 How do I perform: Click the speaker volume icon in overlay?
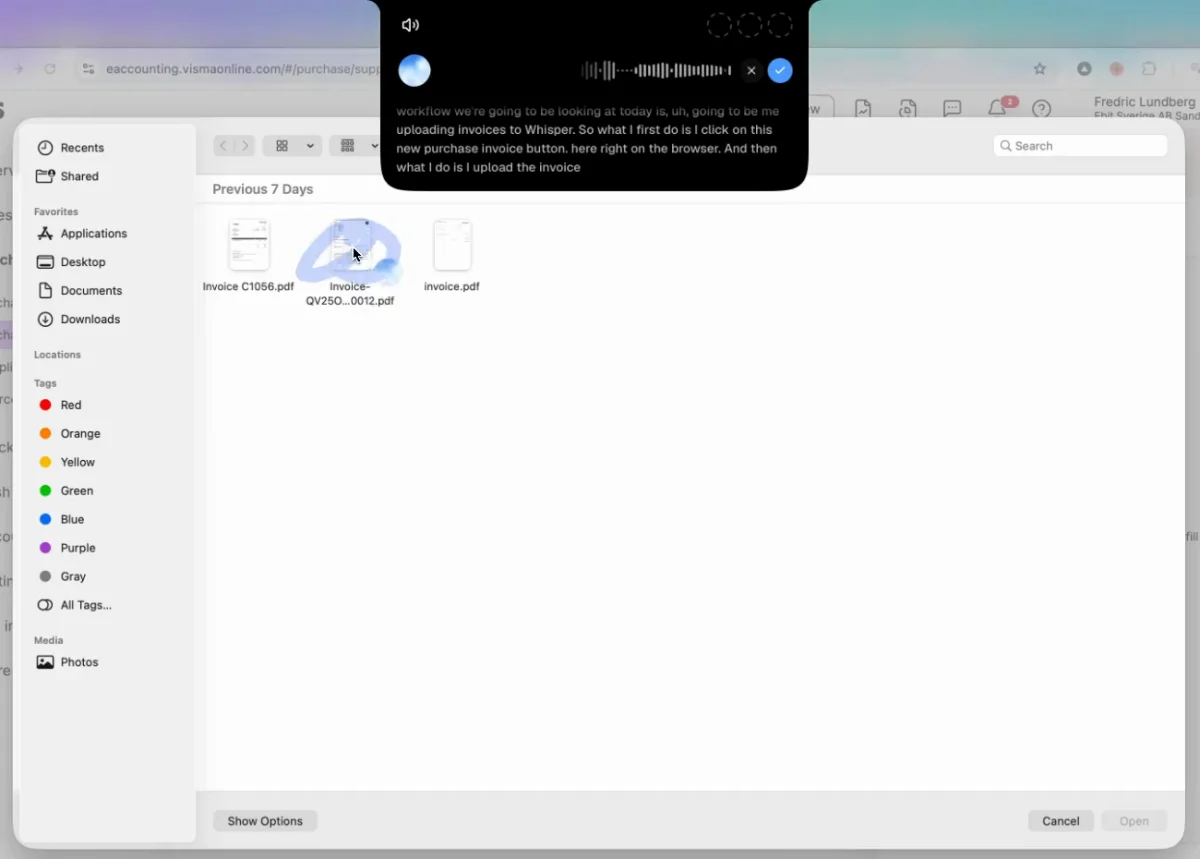pos(410,25)
